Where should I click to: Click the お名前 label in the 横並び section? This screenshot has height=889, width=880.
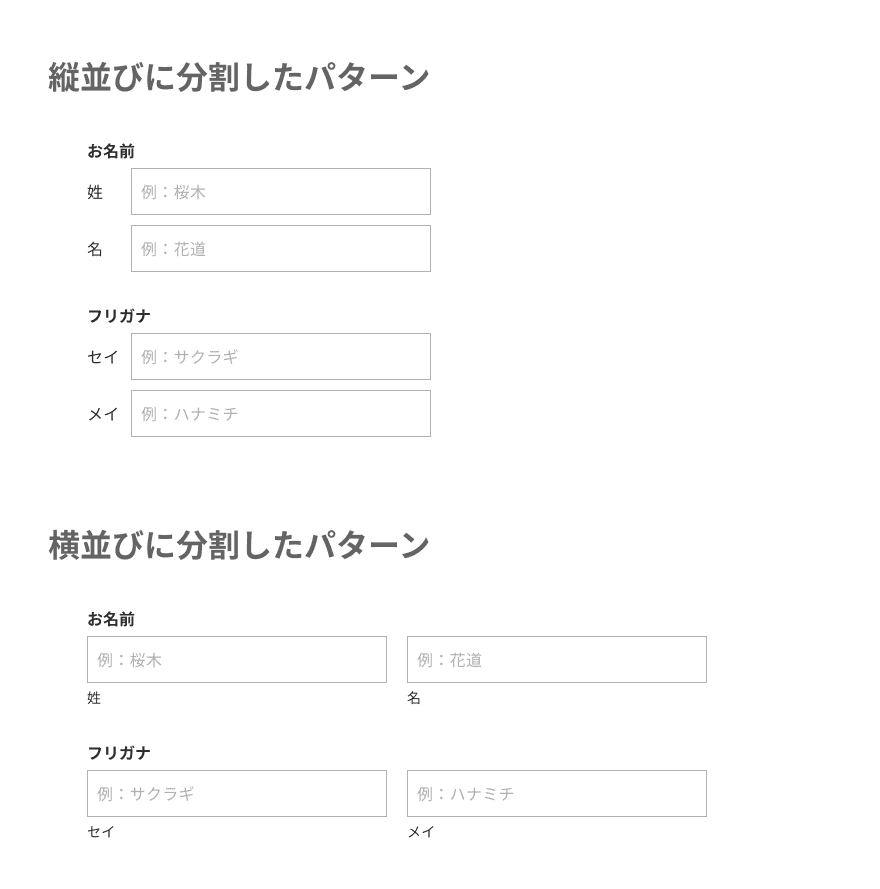point(111,619)
